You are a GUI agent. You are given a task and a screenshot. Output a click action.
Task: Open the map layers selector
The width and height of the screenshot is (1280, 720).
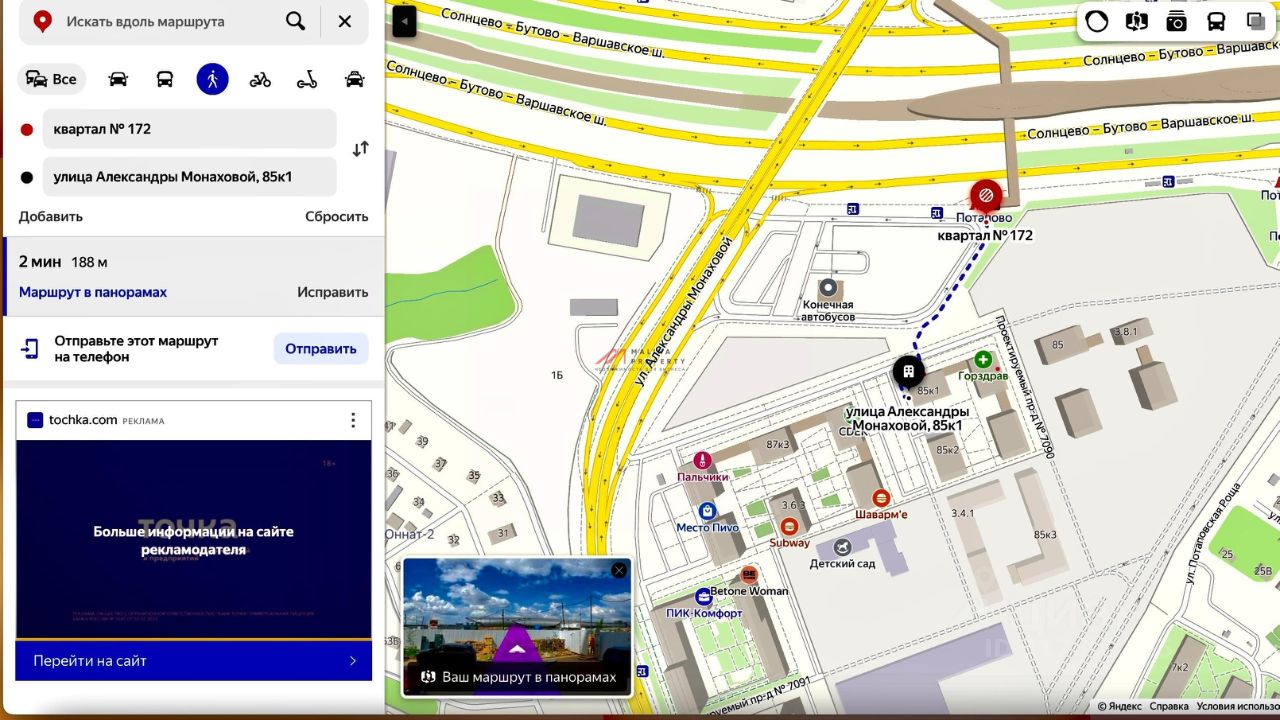(x=1256, y=21)
